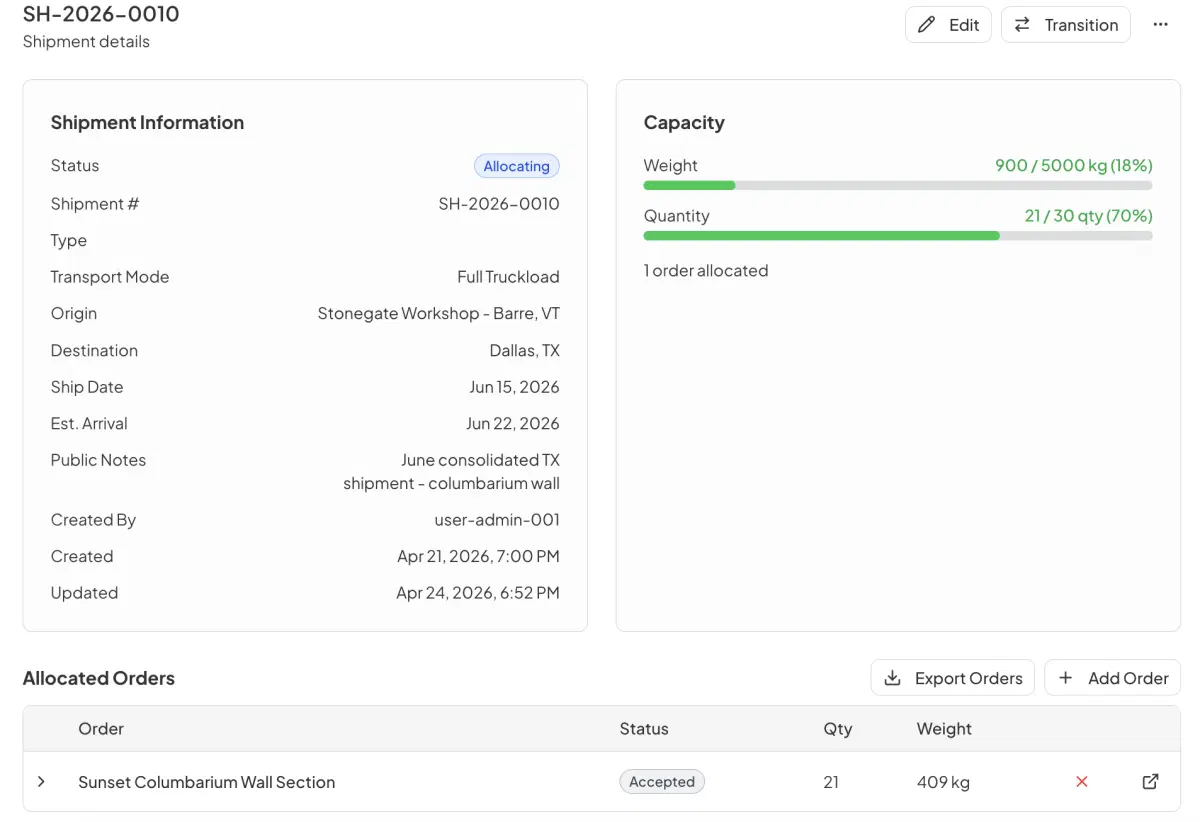Click the Add Order plus button
Viewport: 1200px width, 822px height.
click(x=1112, y=678)
